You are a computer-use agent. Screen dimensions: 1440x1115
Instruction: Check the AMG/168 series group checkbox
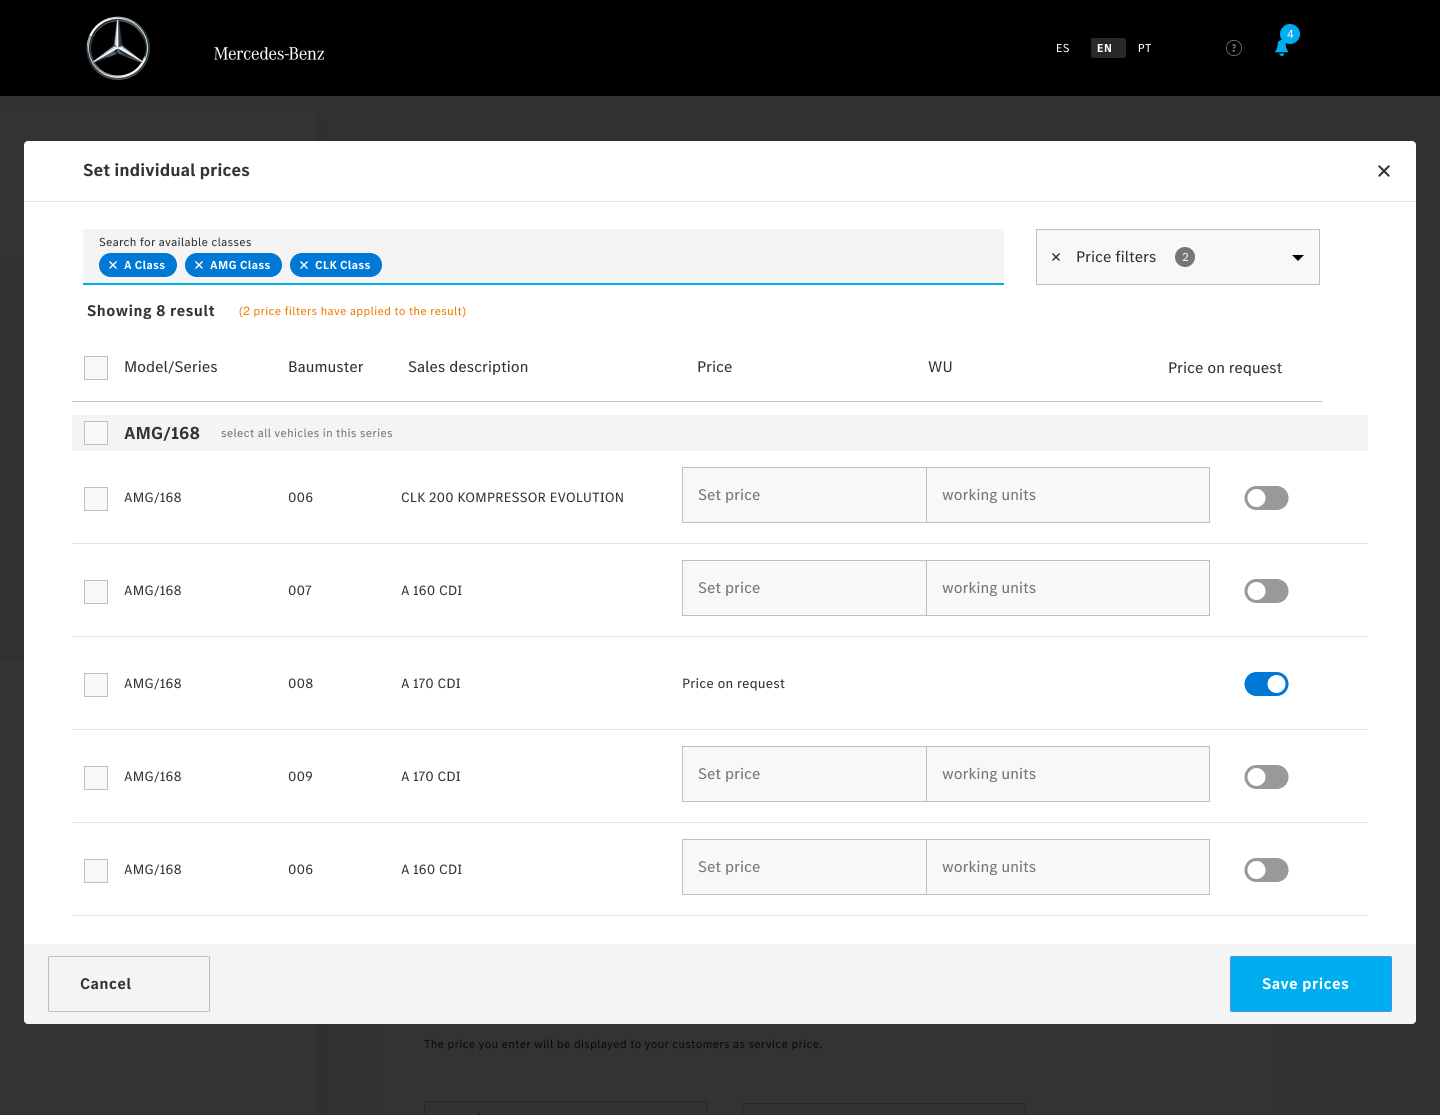(96, 433)
